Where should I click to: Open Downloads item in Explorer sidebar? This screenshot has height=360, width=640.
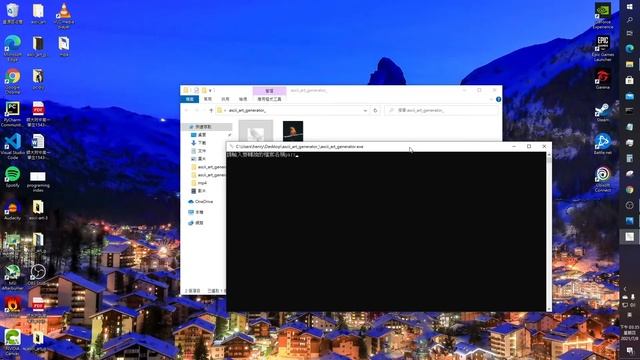202,143
